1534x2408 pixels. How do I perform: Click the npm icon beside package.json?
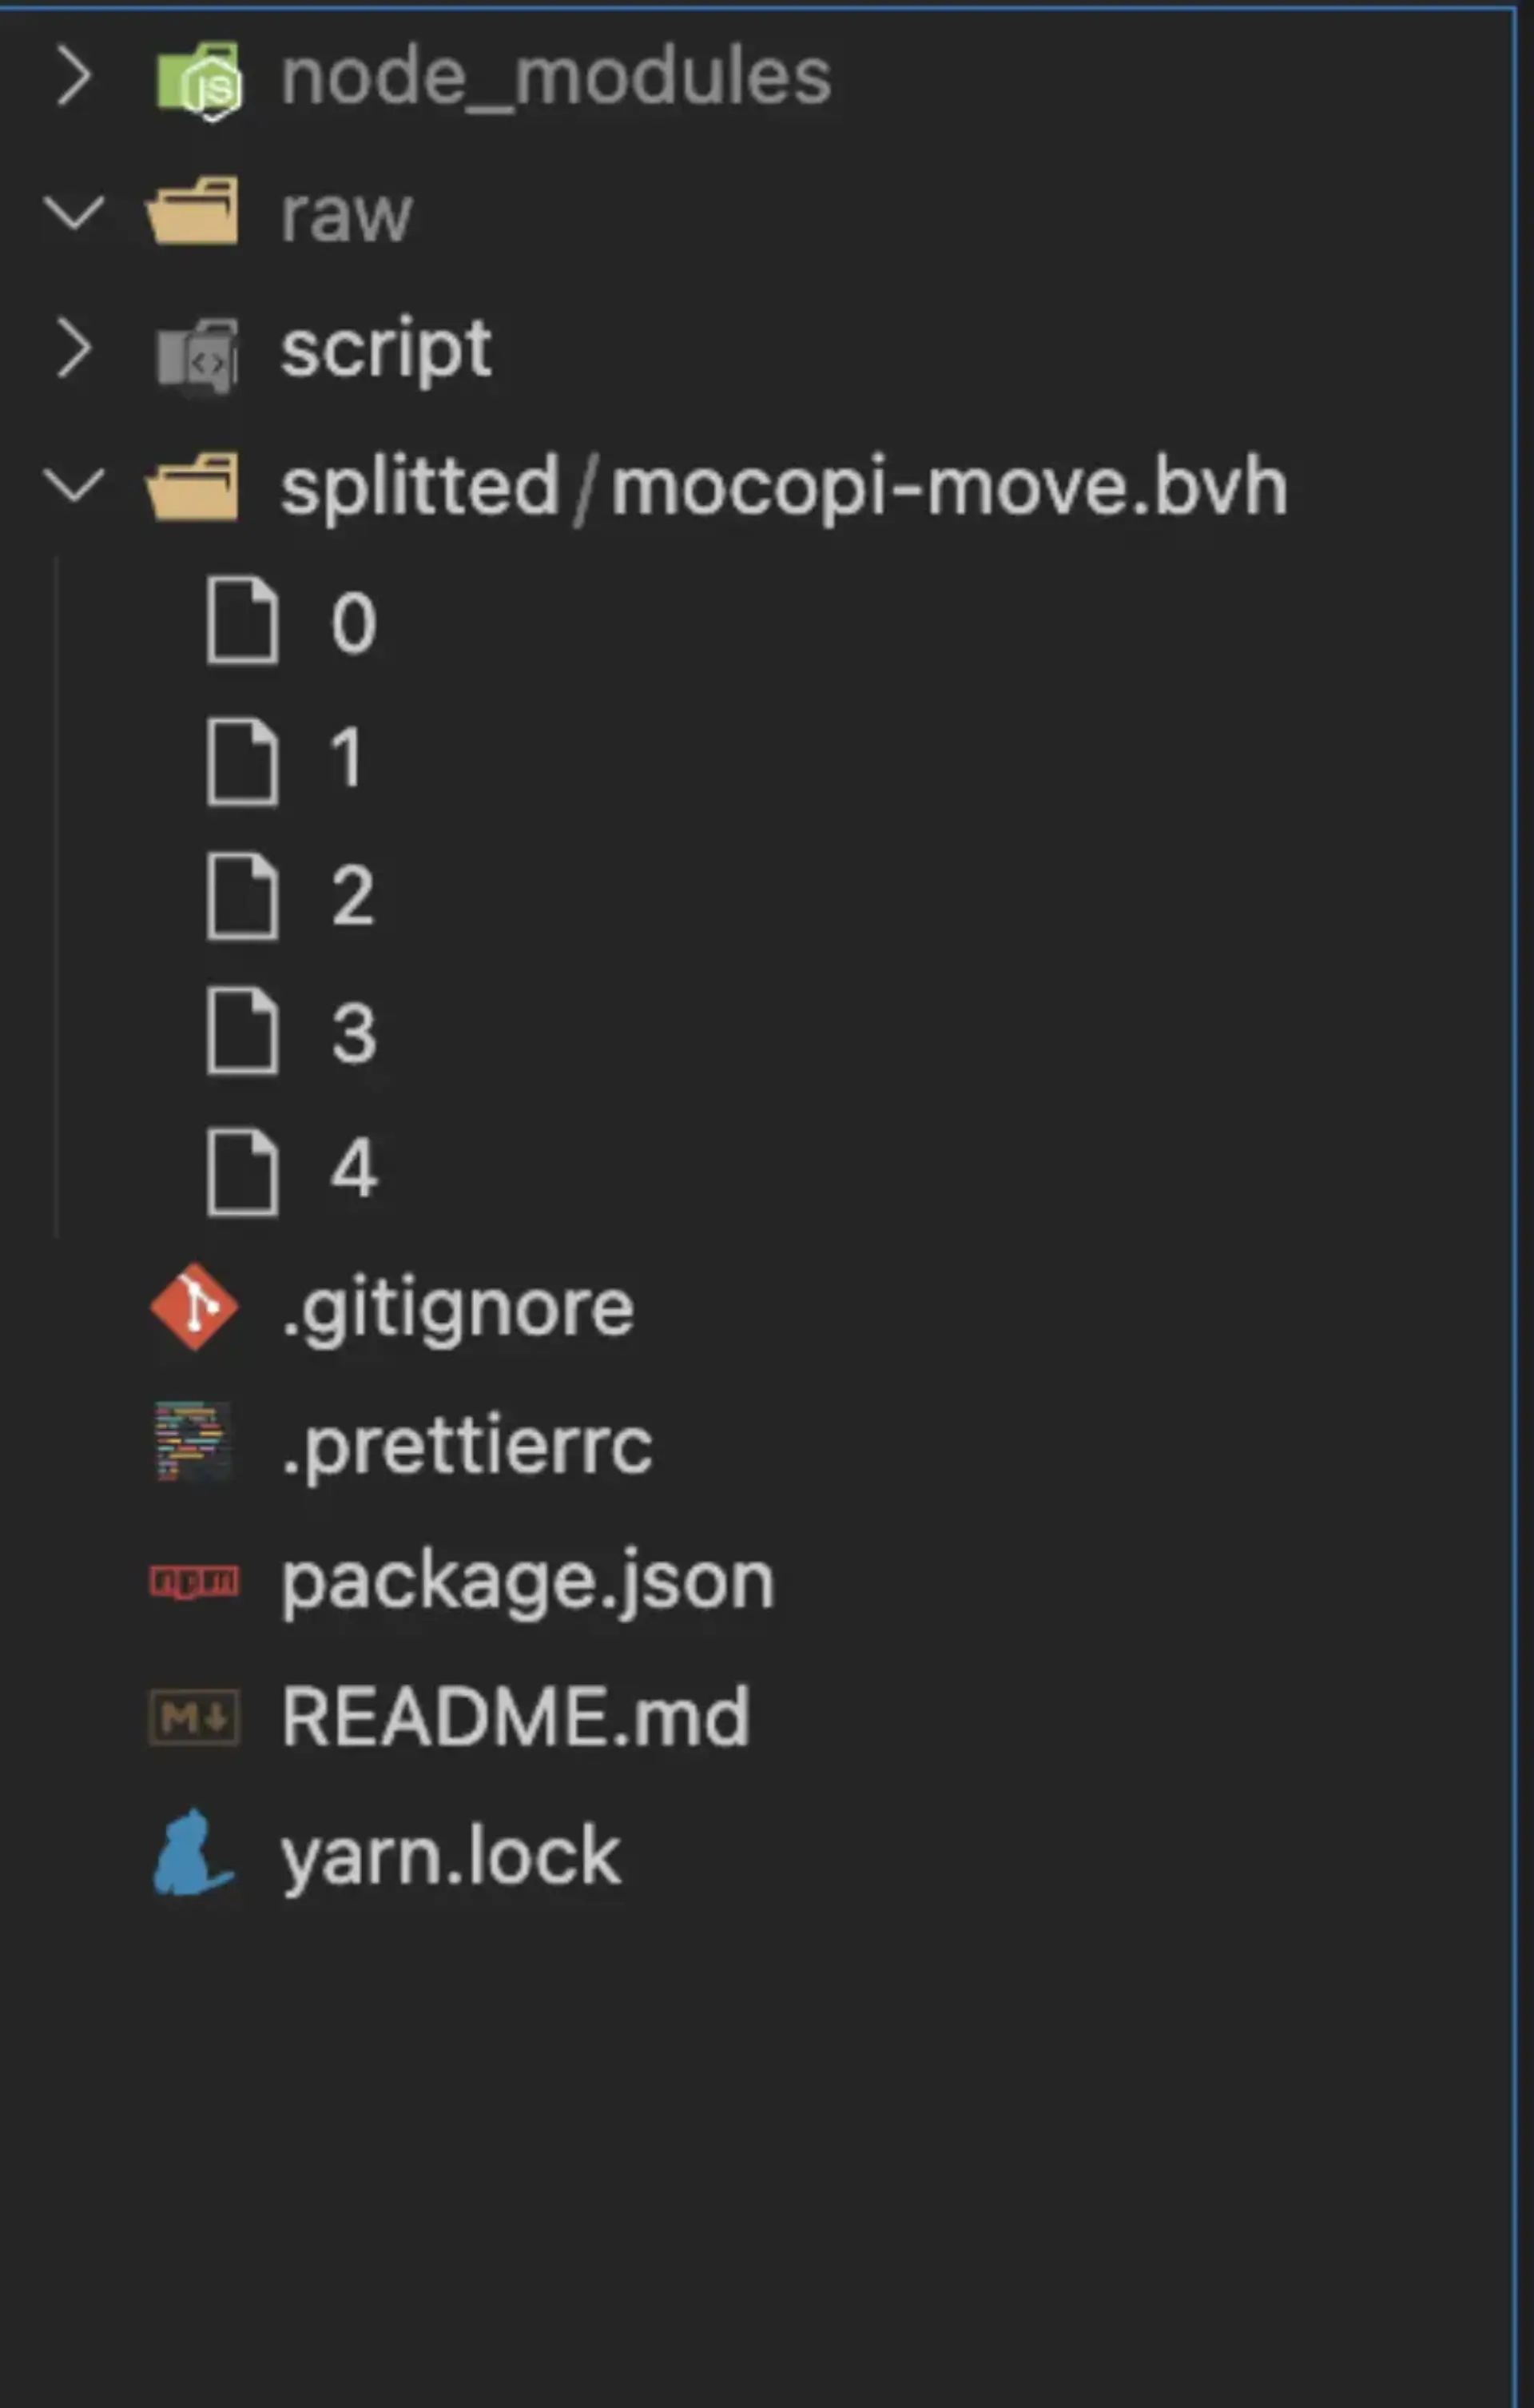pos(194,1581)
